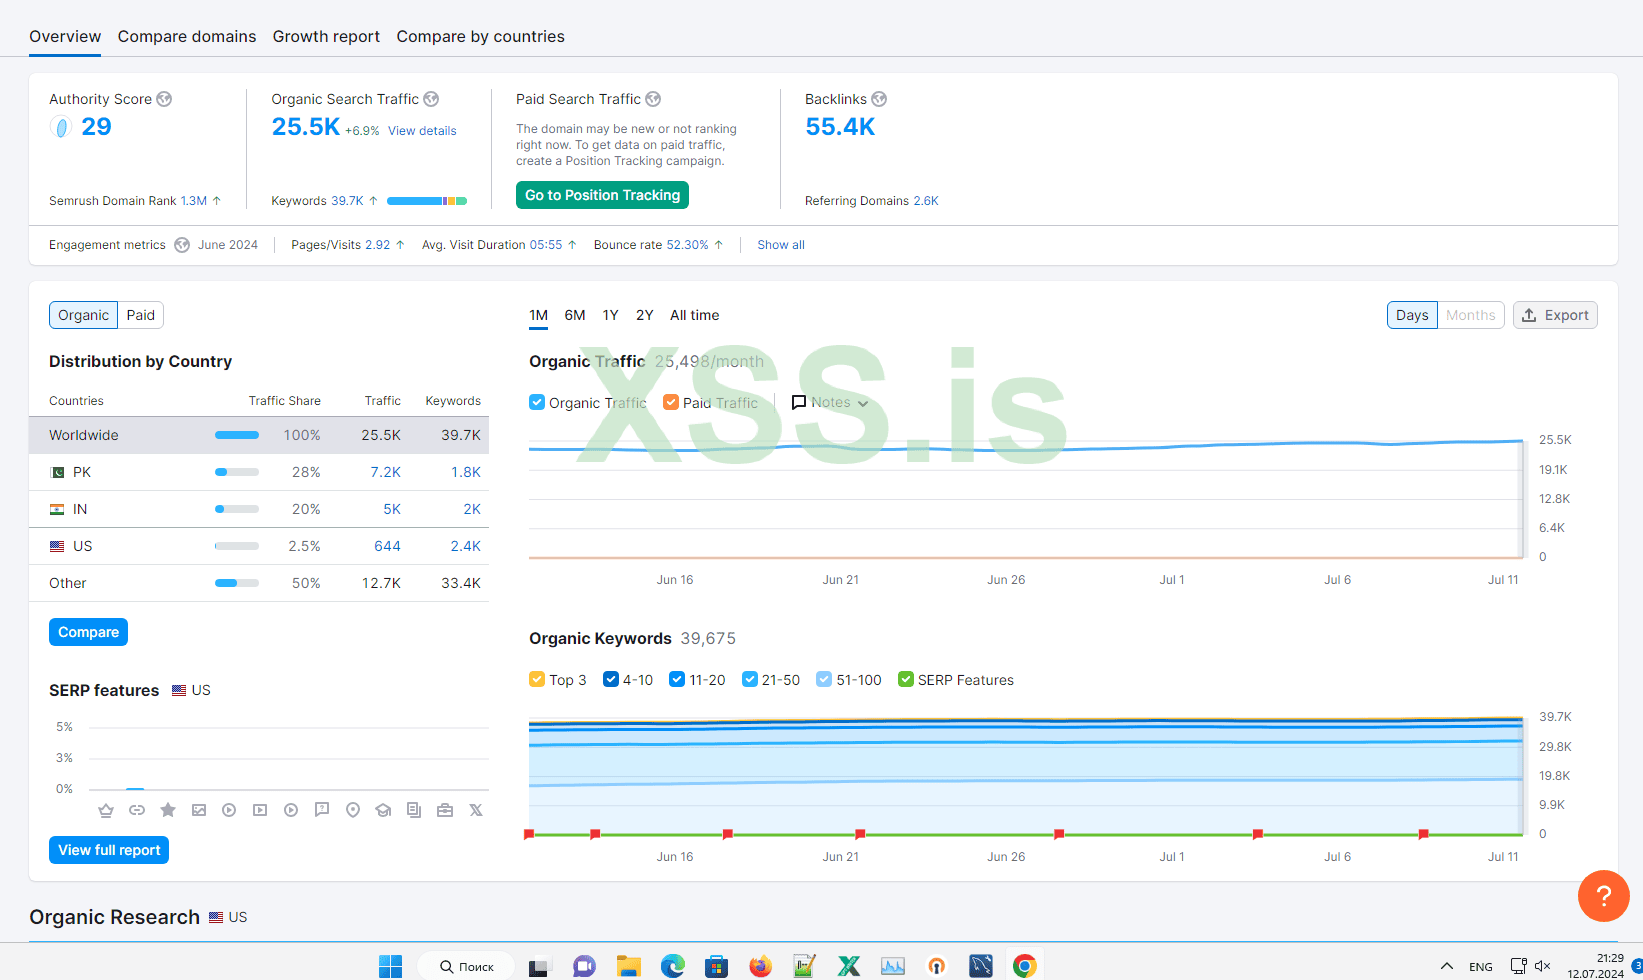Disable the SERP Features checkbox
Image resolution: width=1643 pixels, height=980 pixels.
(906, 680)
